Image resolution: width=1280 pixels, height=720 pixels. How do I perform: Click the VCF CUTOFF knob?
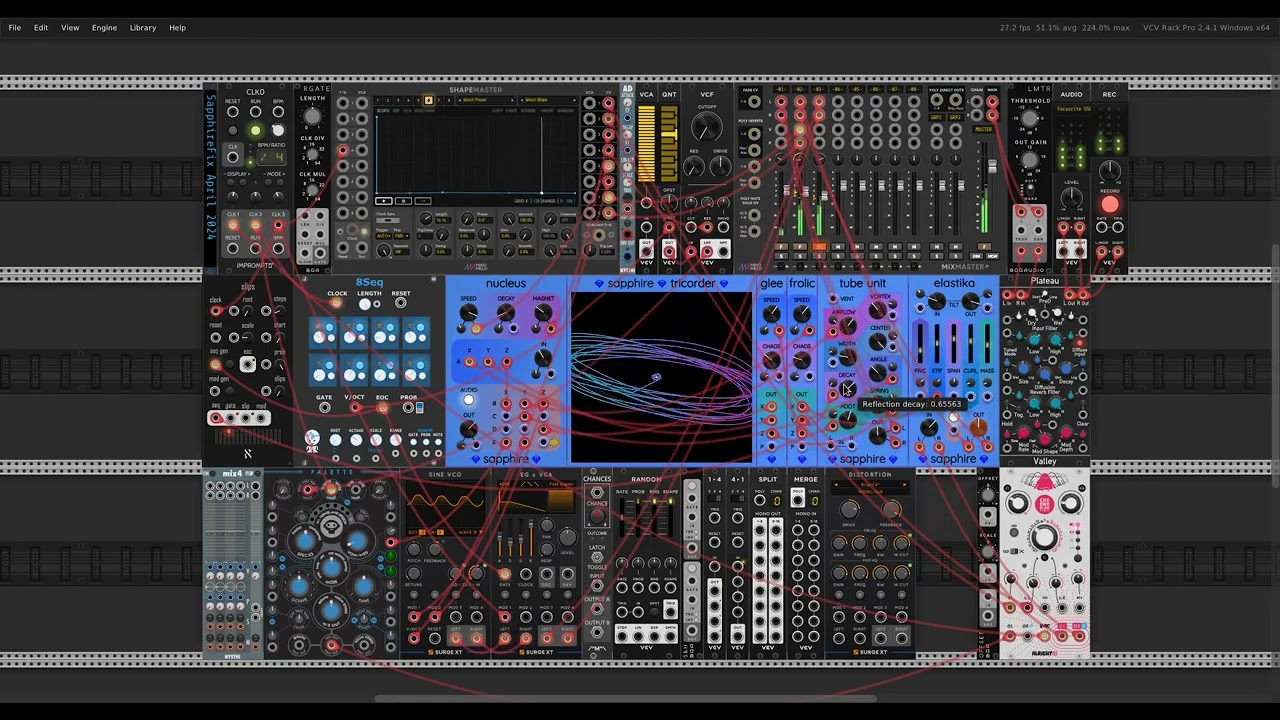pyautogui.click(x=706, y=127)
